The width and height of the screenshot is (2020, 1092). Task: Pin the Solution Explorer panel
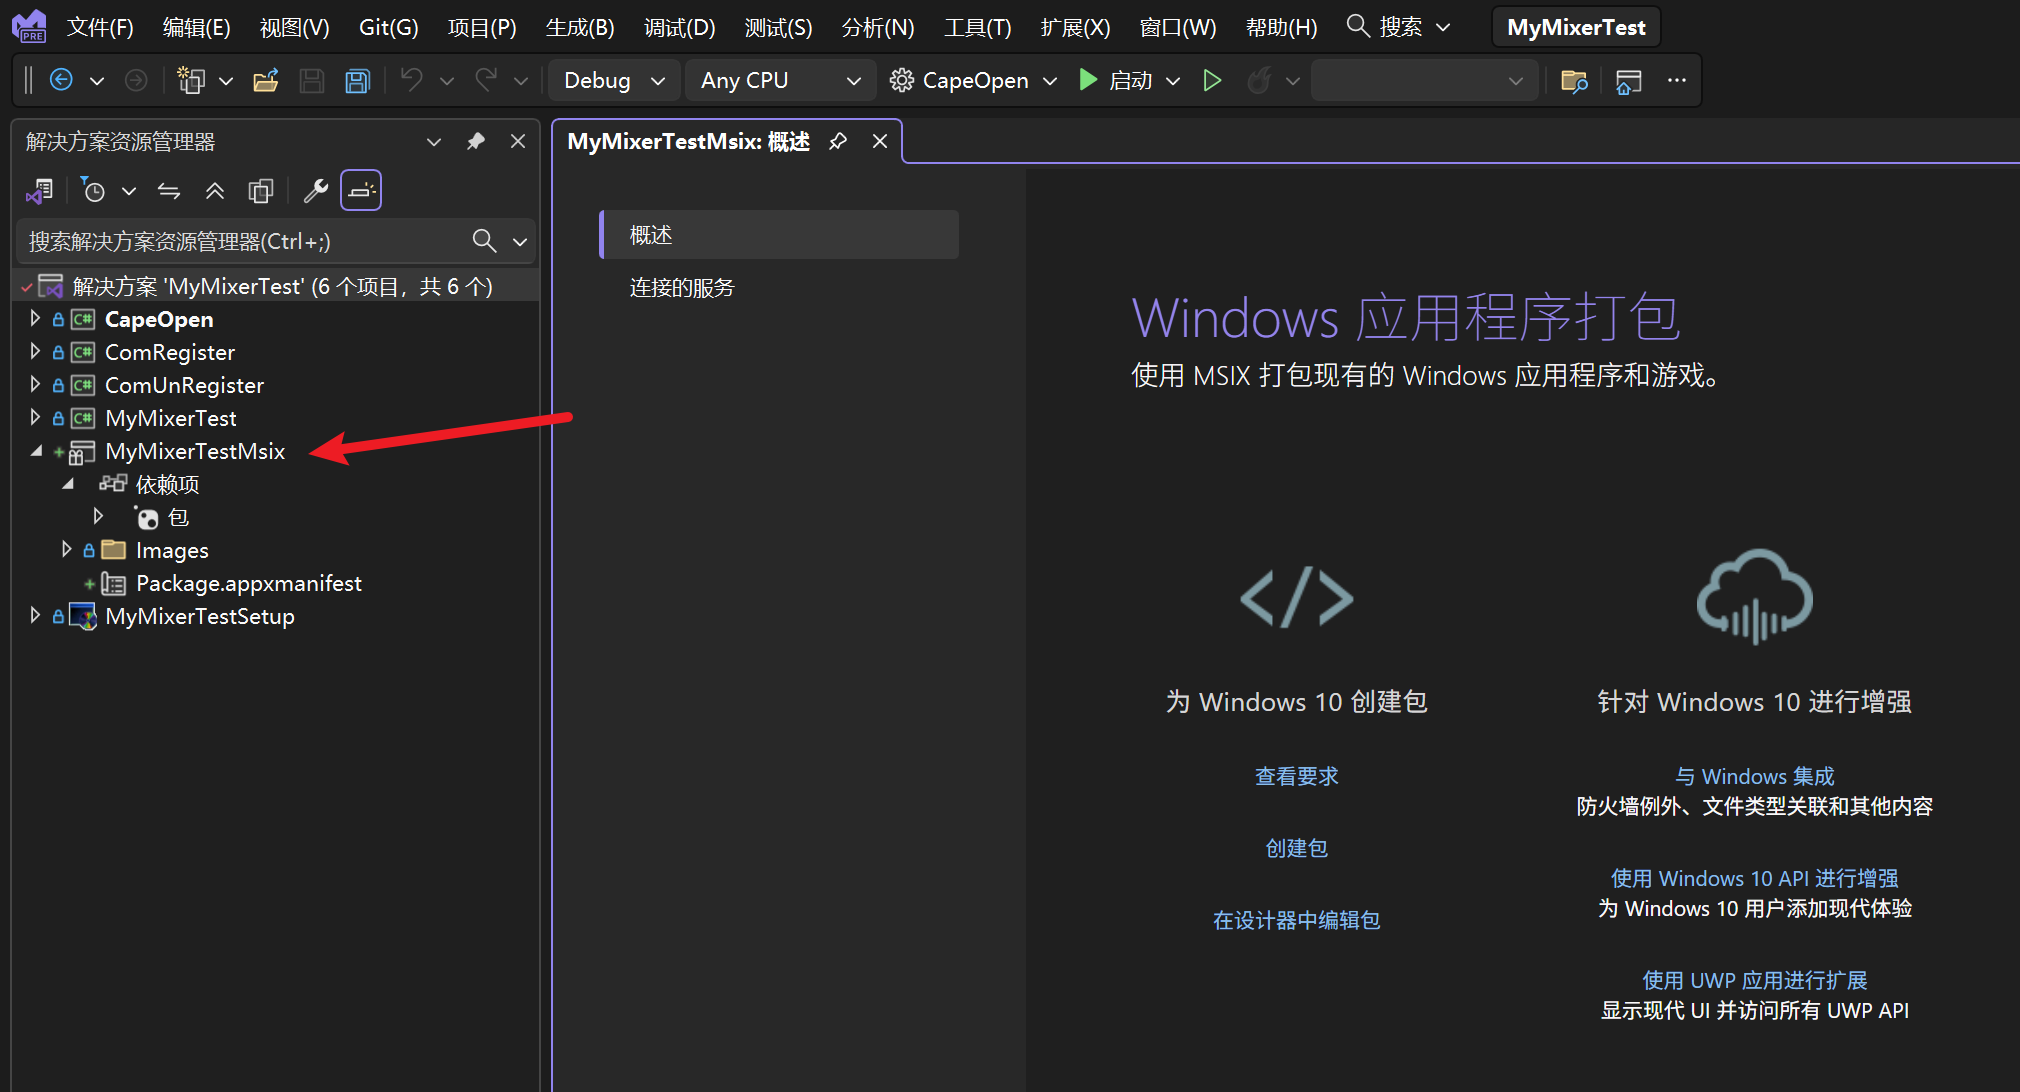point(476,141)
